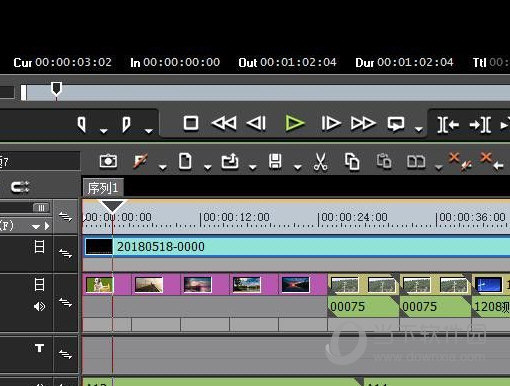This screenshot has width=510, height=386.
Task: Move the preview scrubber position marker
Action: pos(56,90)
